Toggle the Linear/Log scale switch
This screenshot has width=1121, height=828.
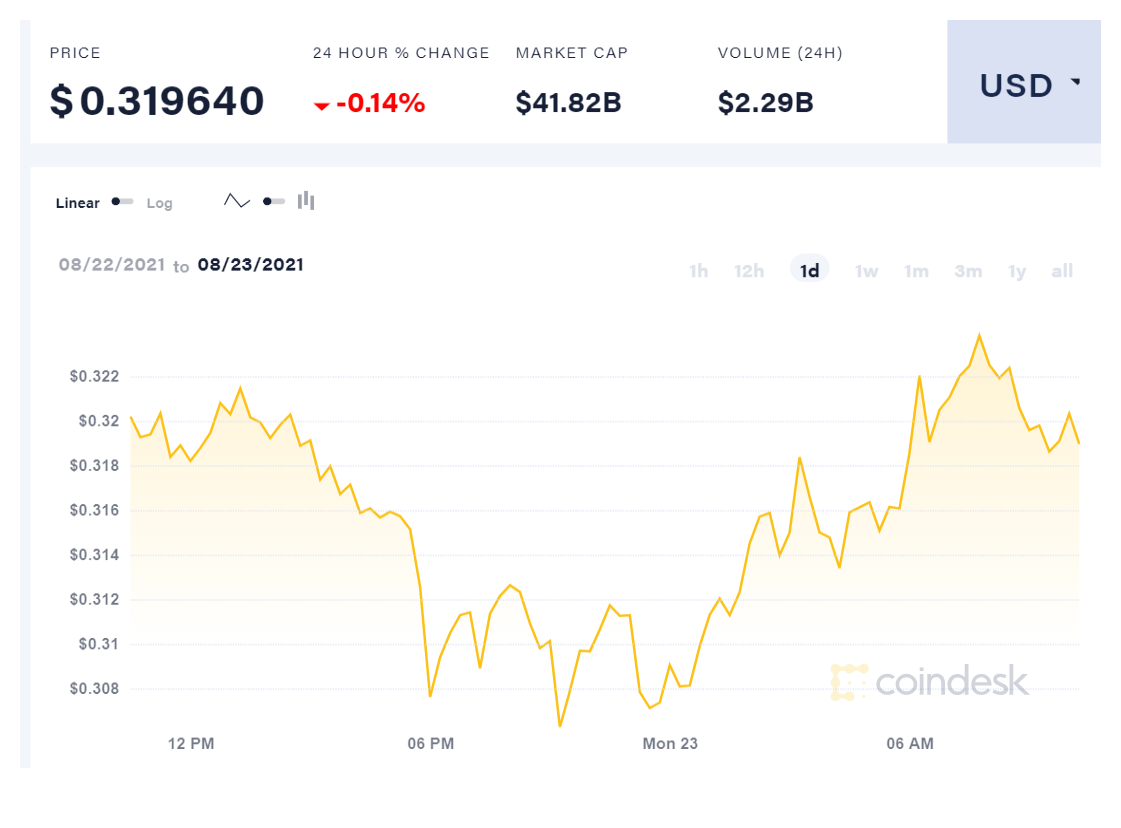[x=123, y=202]
